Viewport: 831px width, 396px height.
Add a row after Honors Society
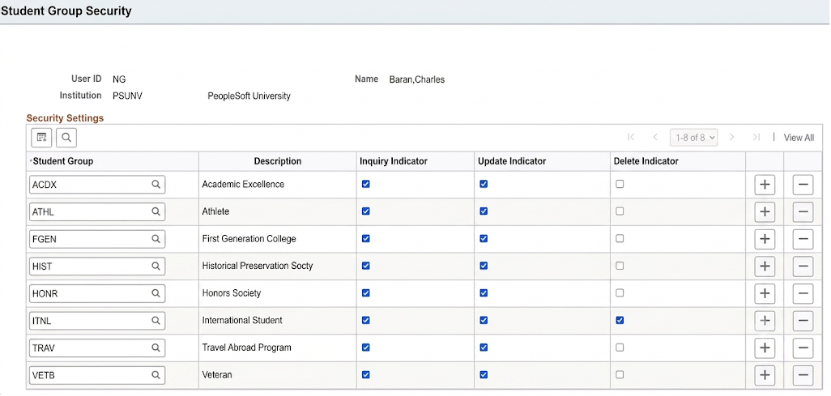(x=764, y=293)
